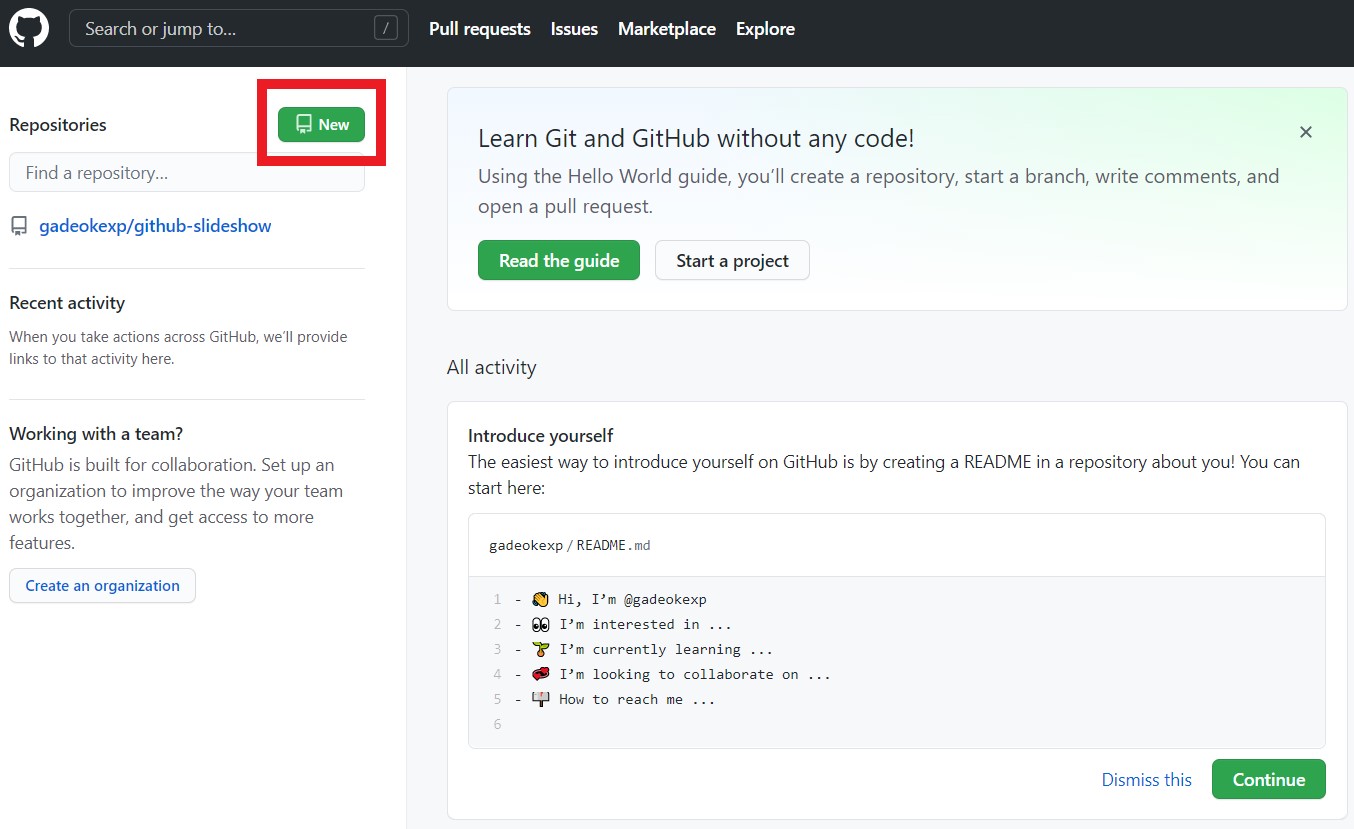Click repo icon beside github-slideshow
Viewport: 1354px width, 829px height.
(x=19, y=226)
